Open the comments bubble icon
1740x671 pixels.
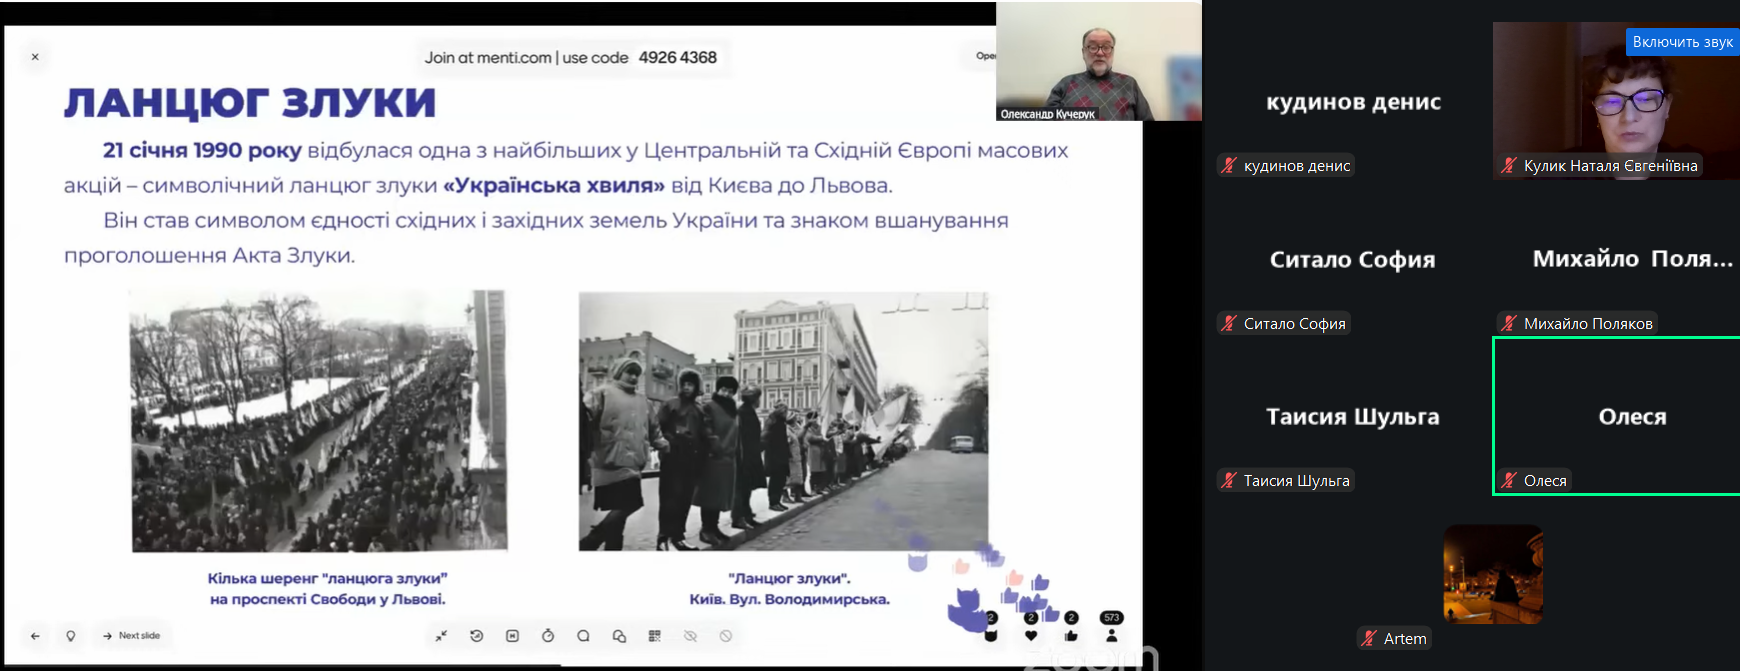click(x=583, y=636)
